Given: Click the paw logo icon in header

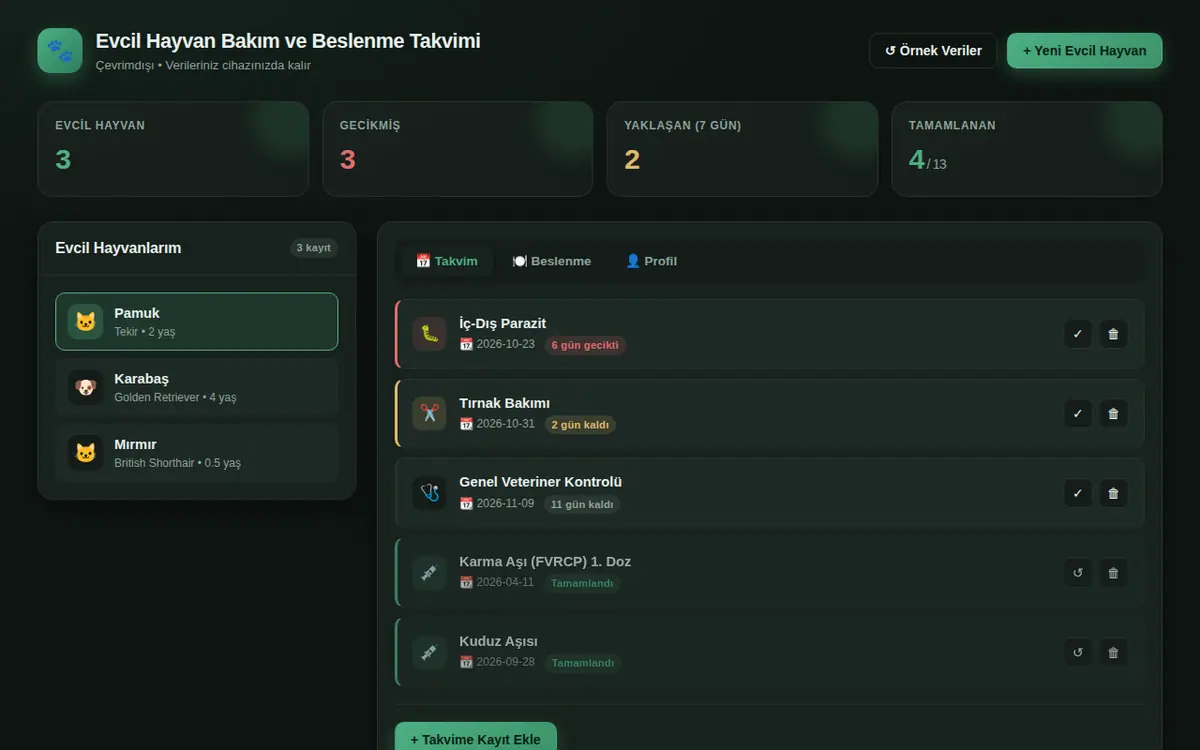Looking at the screenshot, I should click(x=60, y=51).
